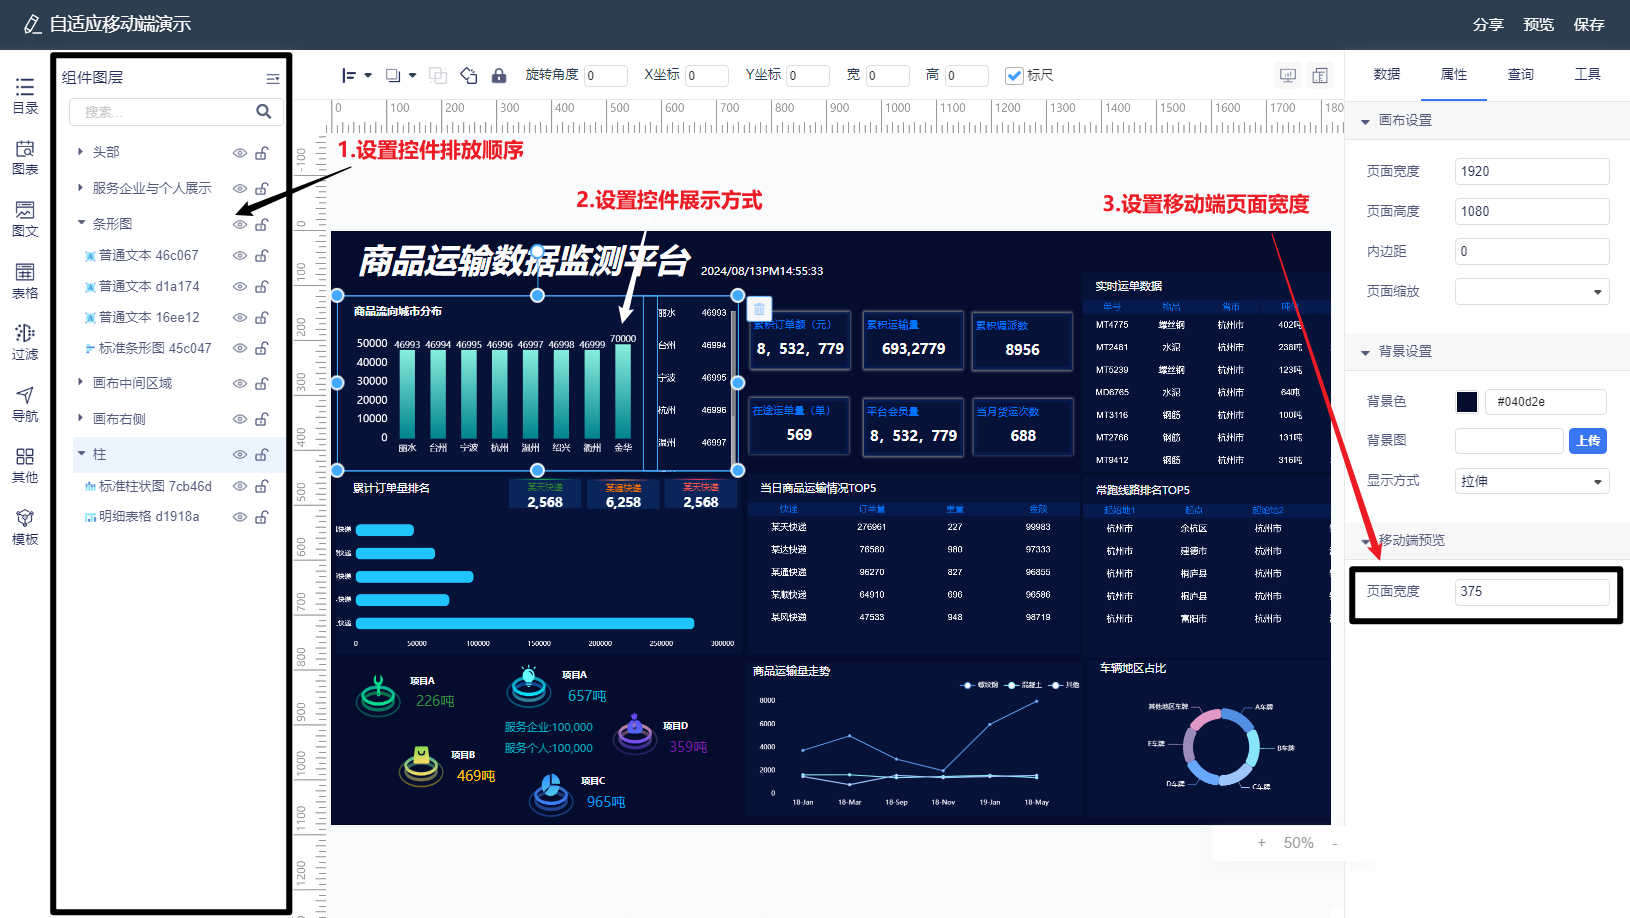This screenshot has height=918, width=1630.
Task: Expand the 头部 layer group
Action: point(81,152)
